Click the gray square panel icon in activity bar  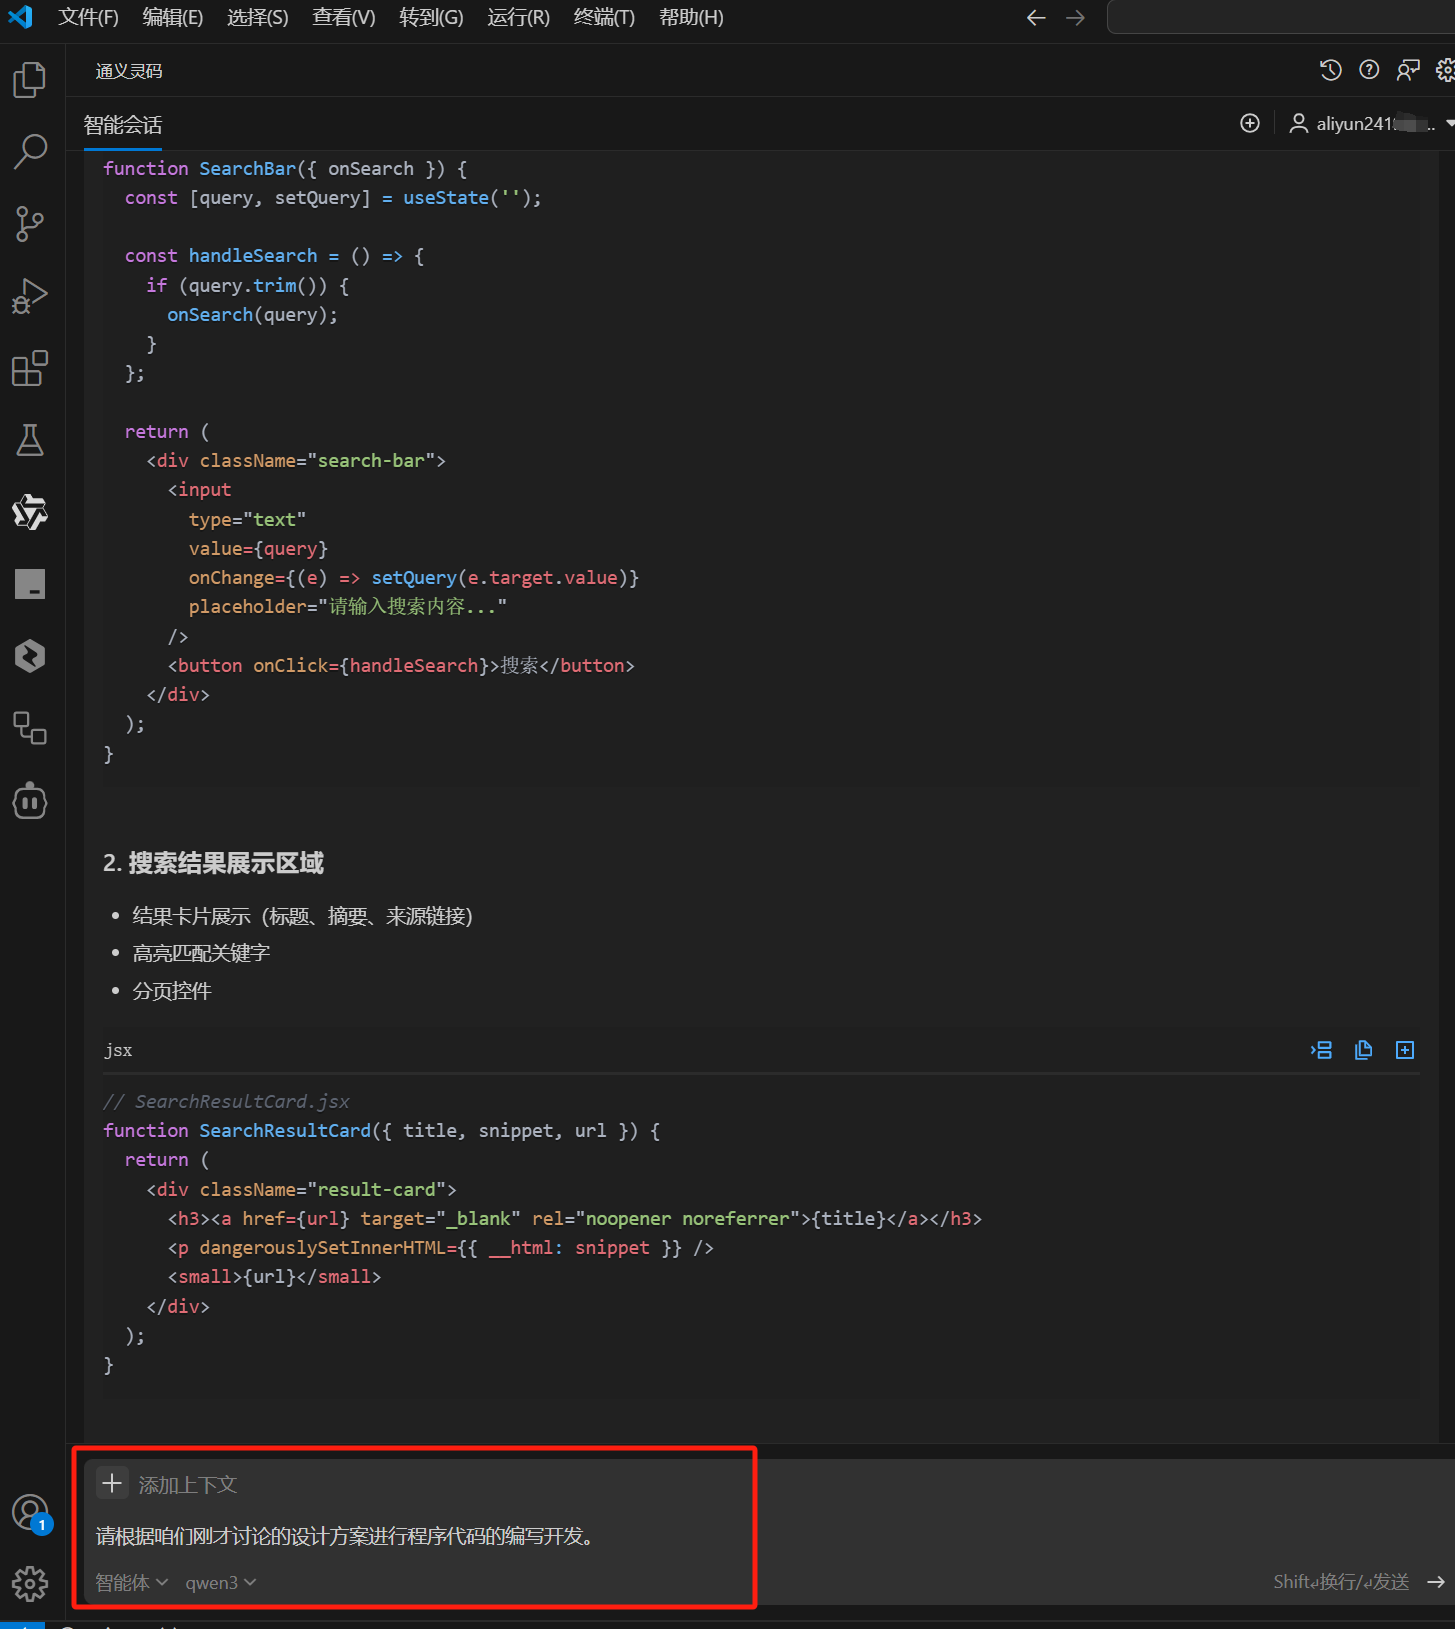[x=30, y=584]
